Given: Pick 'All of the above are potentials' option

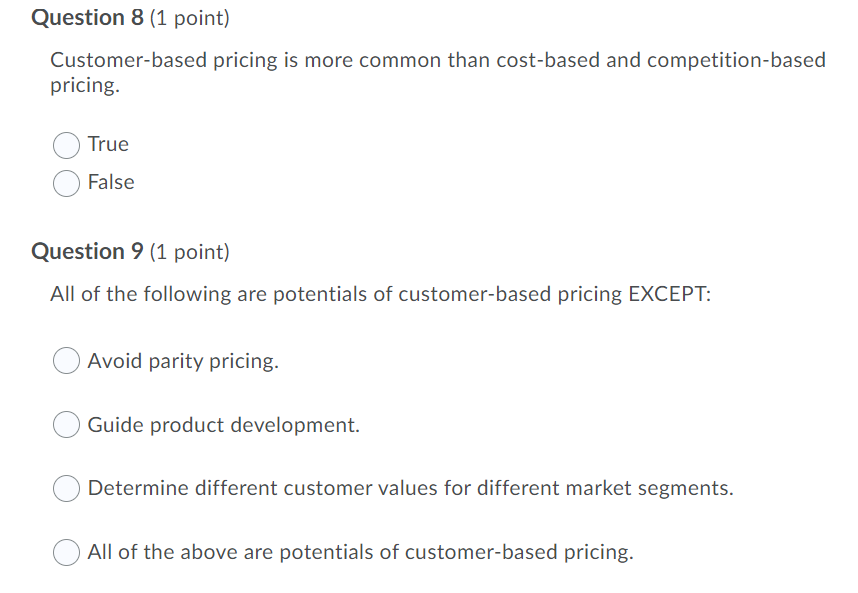Looking at the screenshot, I should (x=65, y=552).
